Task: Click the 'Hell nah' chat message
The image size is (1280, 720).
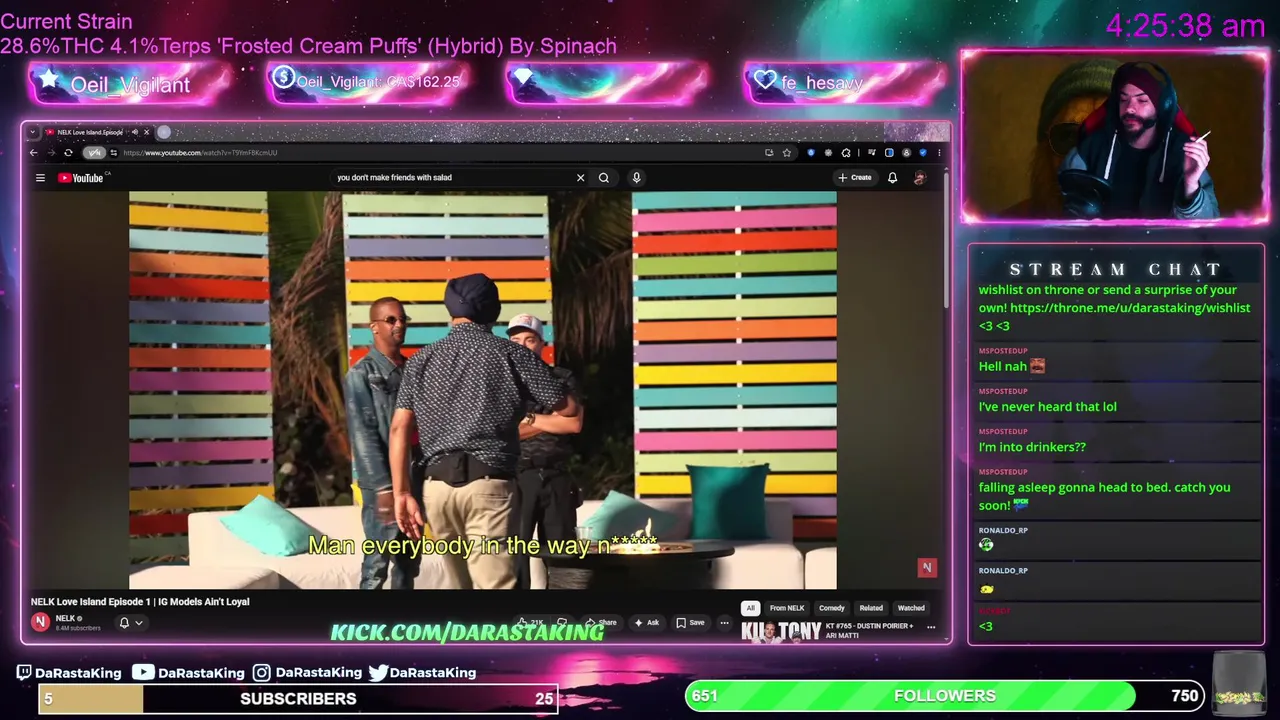Action: click(x=1011, y=366)
